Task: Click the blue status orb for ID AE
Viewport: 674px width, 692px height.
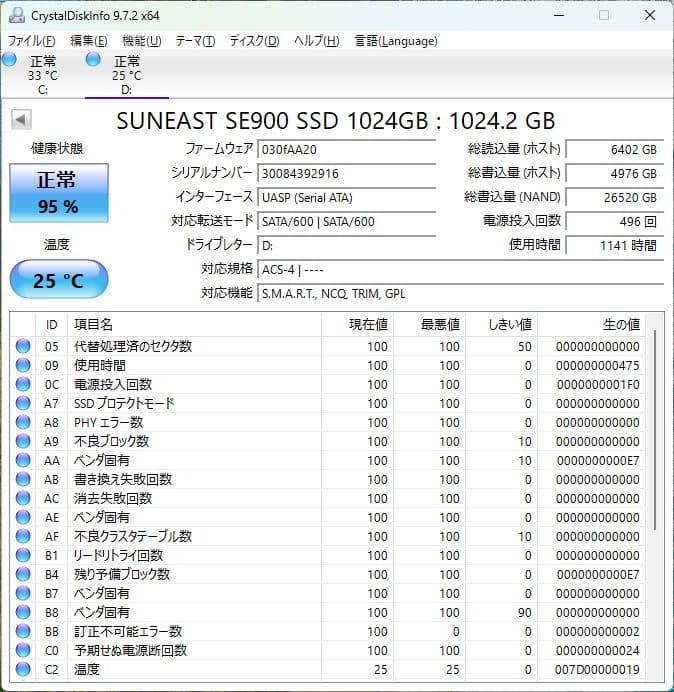Action: click(23, 517)
